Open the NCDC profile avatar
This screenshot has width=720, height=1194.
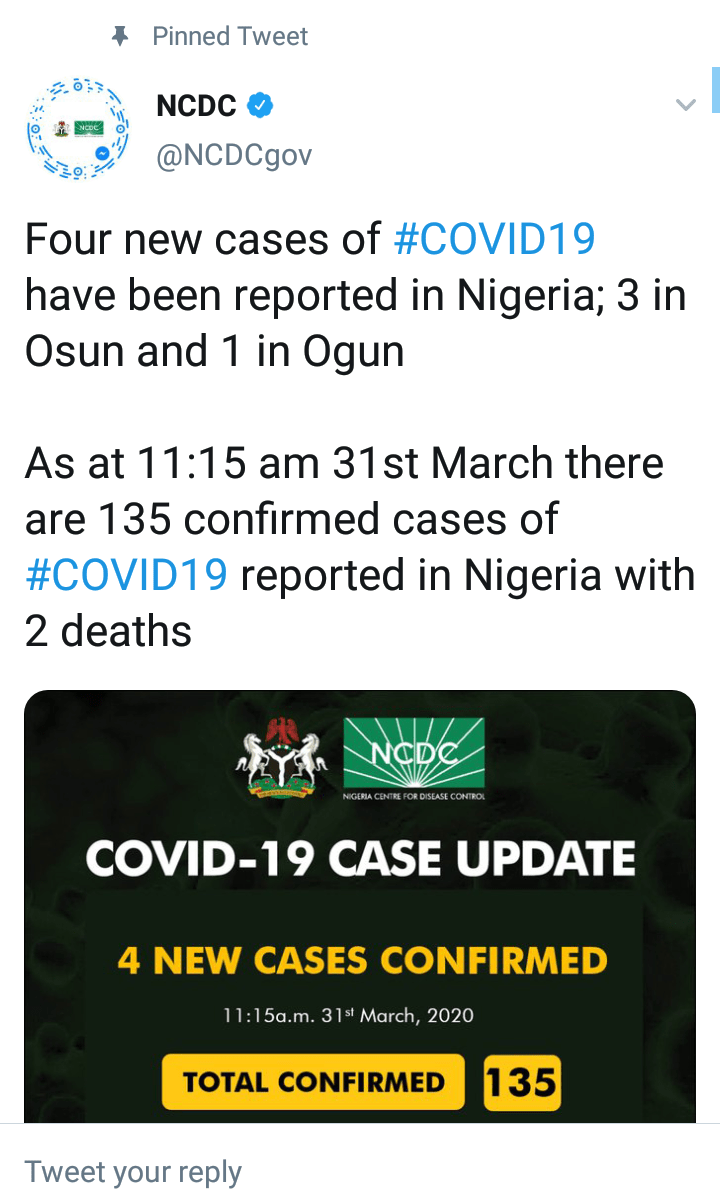pyautogui.click(x=78, y=129)
